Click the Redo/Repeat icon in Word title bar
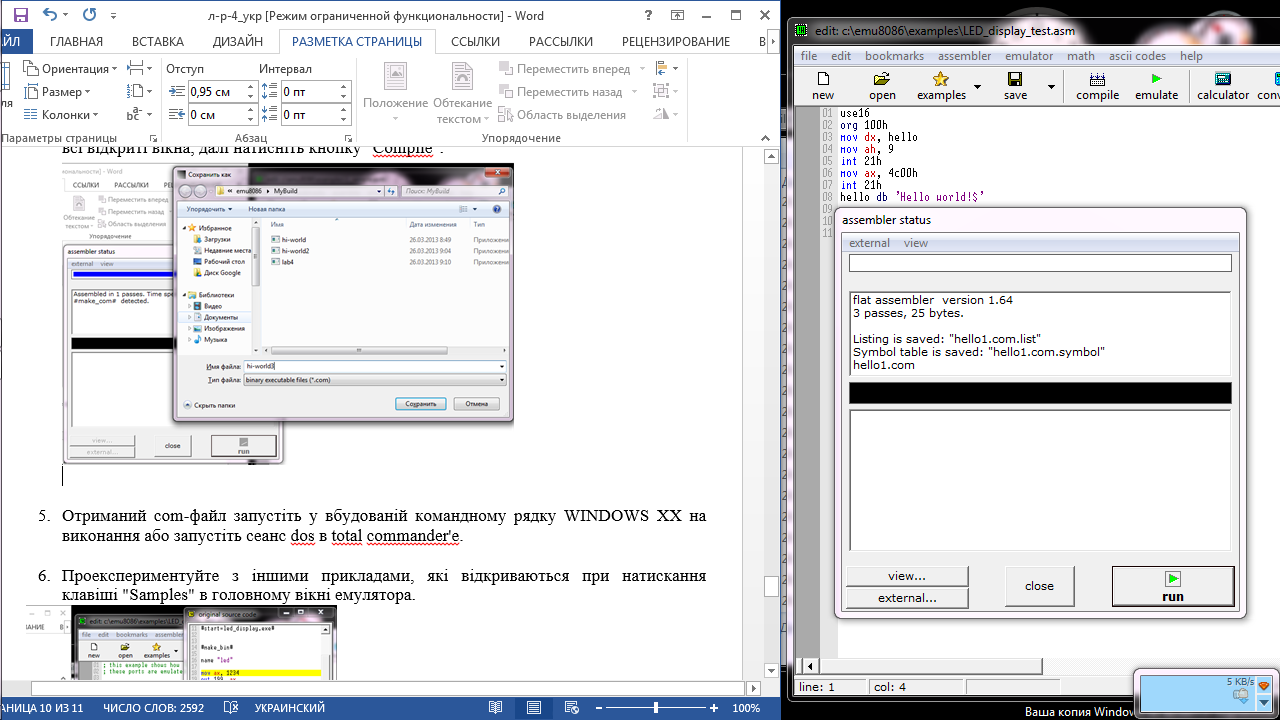Viewport: 1280px width, 720px height. click(x=89, y=16)
